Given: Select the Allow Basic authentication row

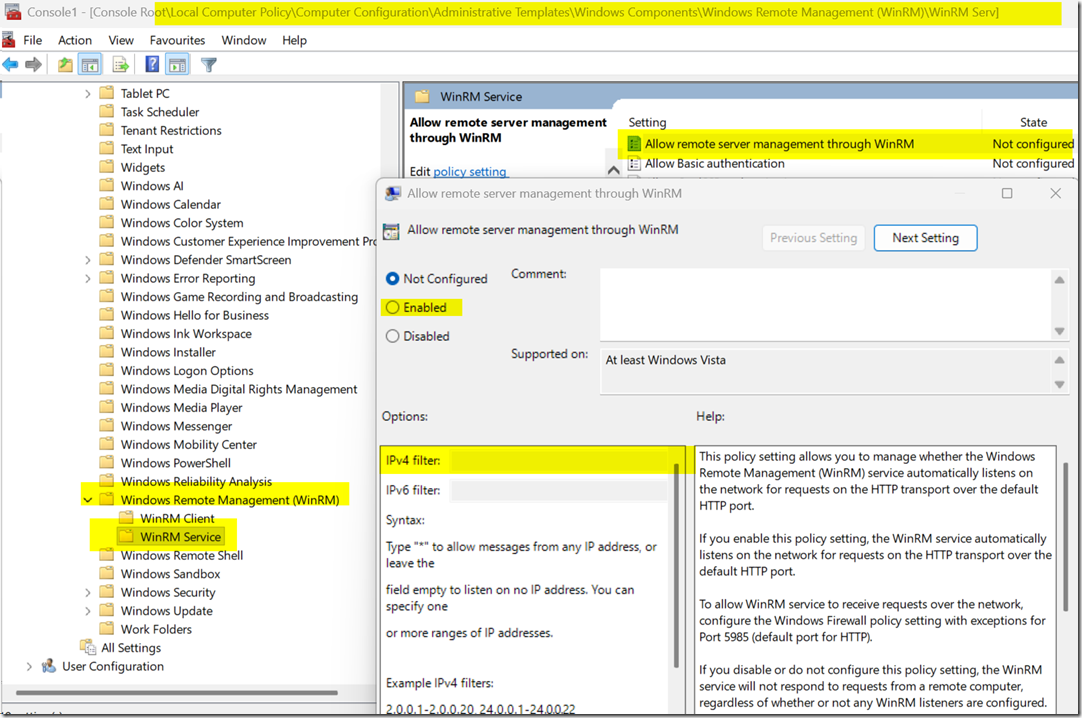Looking at the screenshot, I should pyautogui.click(x=850, y=163).
